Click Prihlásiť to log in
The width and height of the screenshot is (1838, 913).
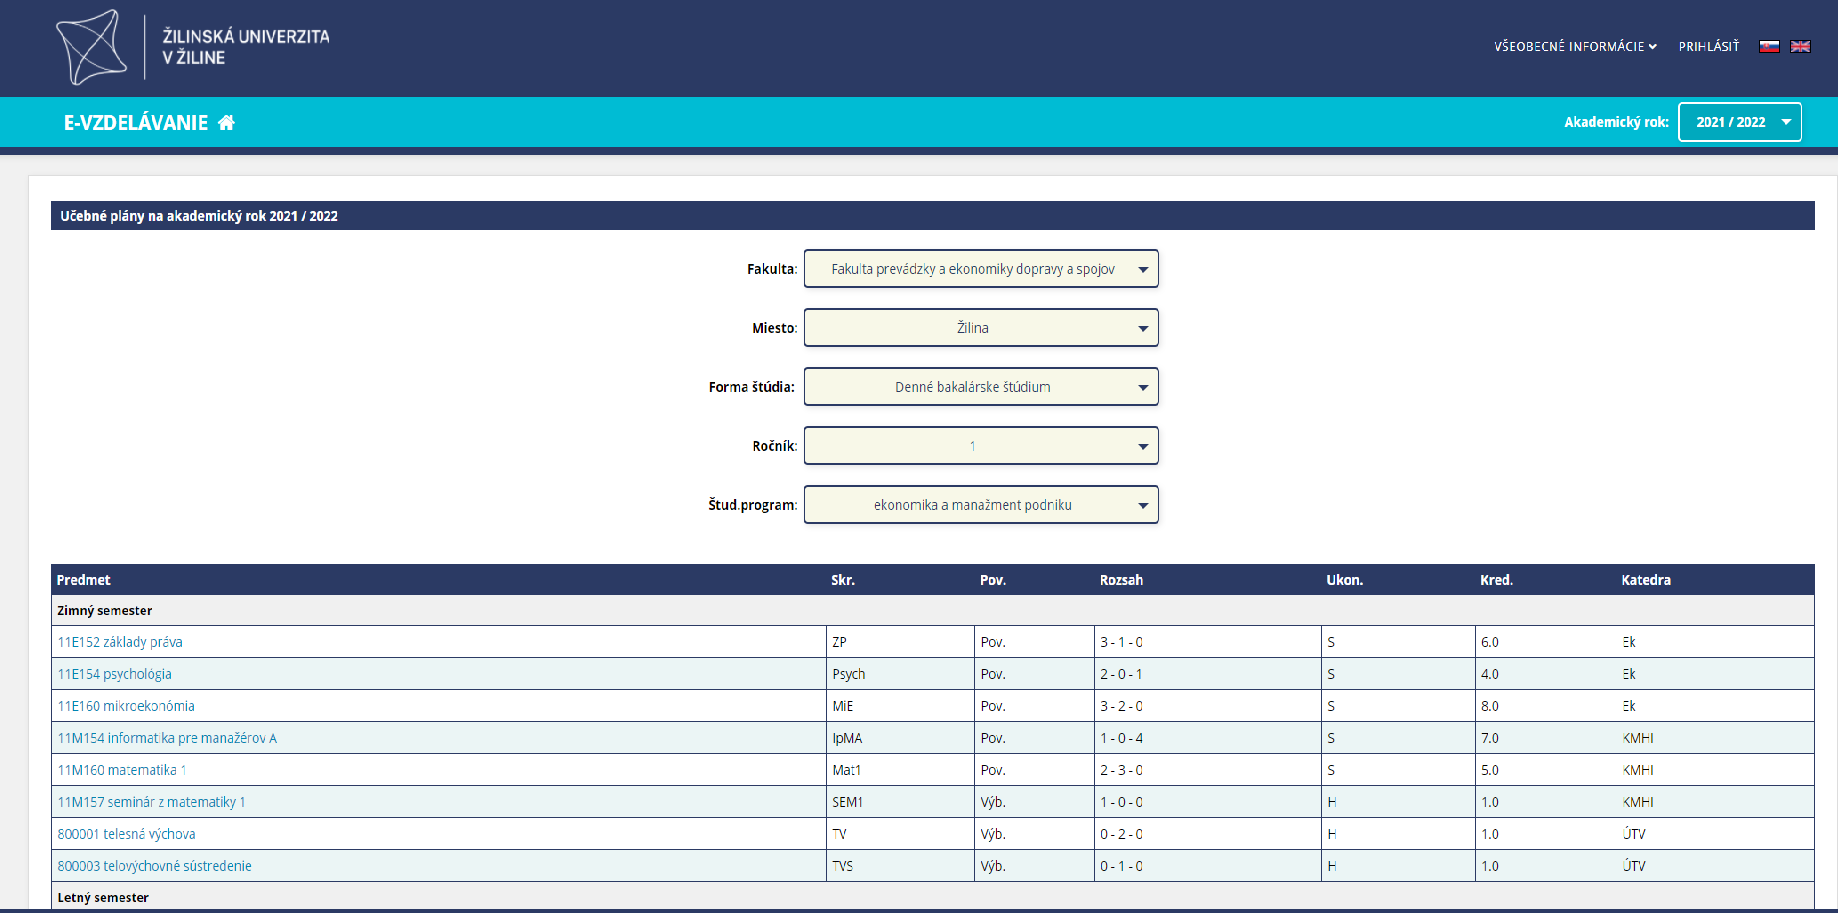[x=1708, y=46]
